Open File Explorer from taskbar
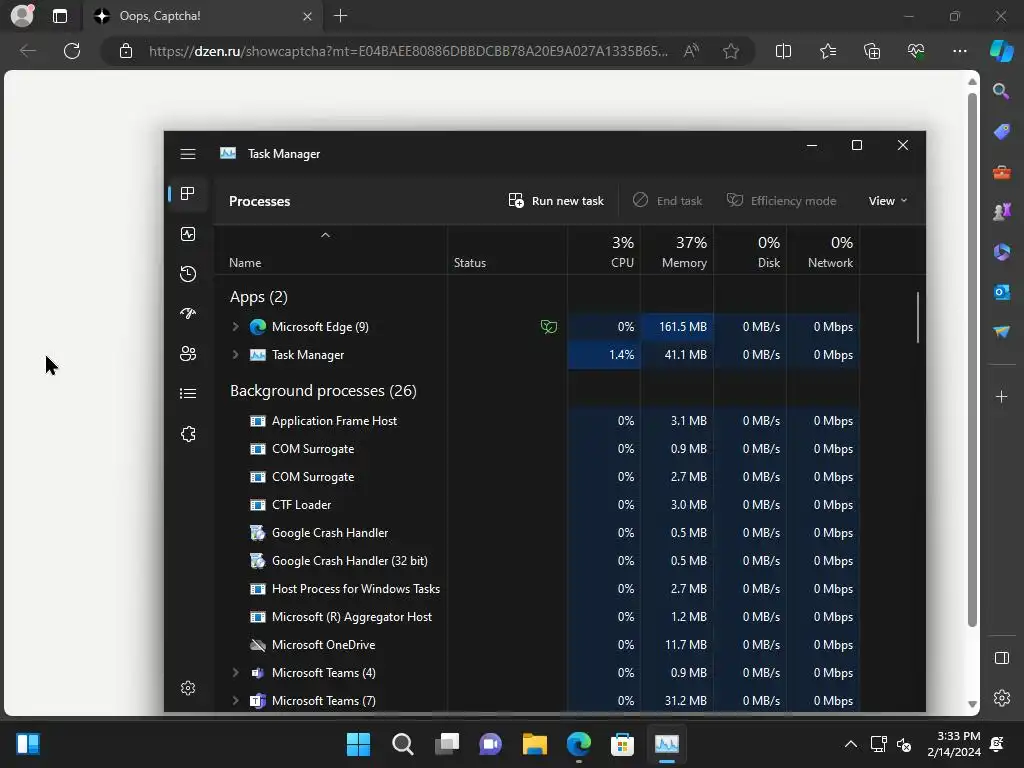This screenshot has width=1024, height=768. coord(534,744)
